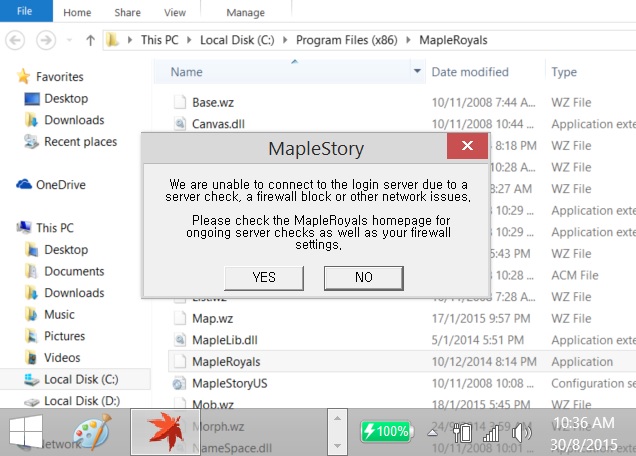Click the Back navigation arrow

(17, 41)
